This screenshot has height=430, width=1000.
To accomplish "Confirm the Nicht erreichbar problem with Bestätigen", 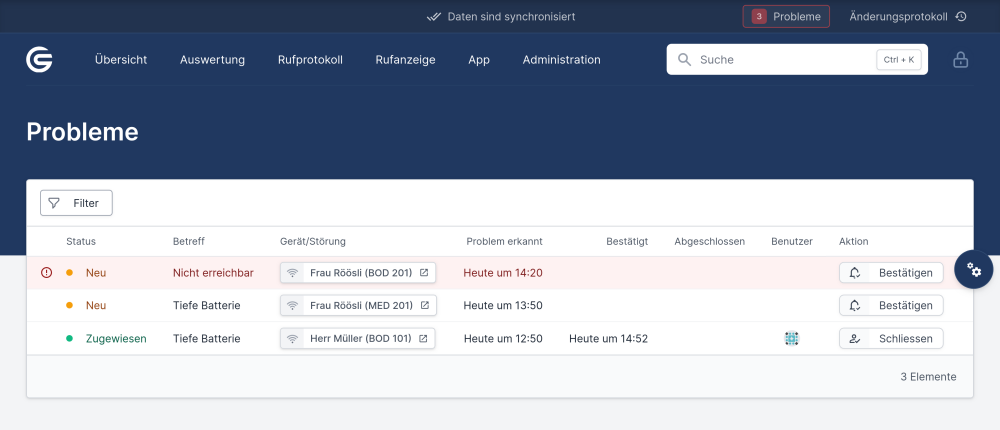I will pos(890,273).
